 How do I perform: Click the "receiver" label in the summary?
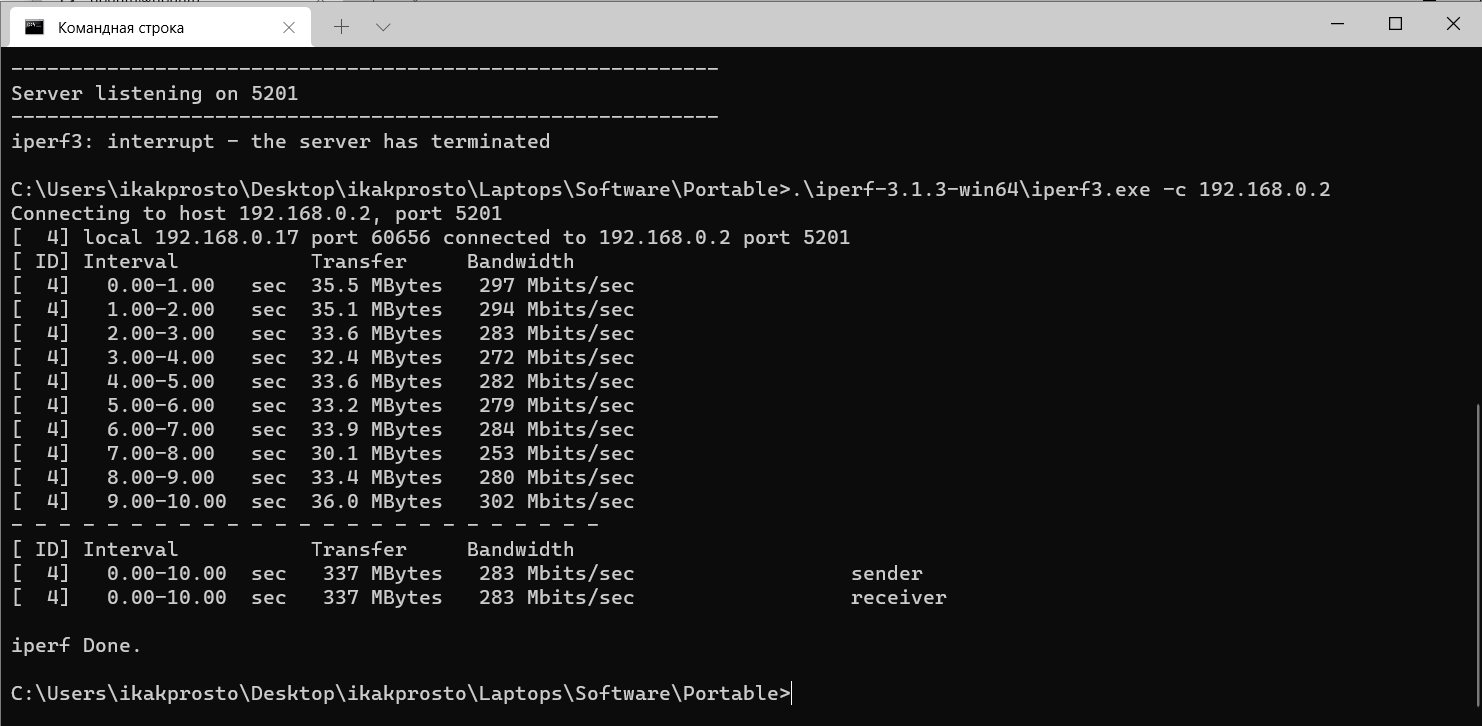coord(898,598)
